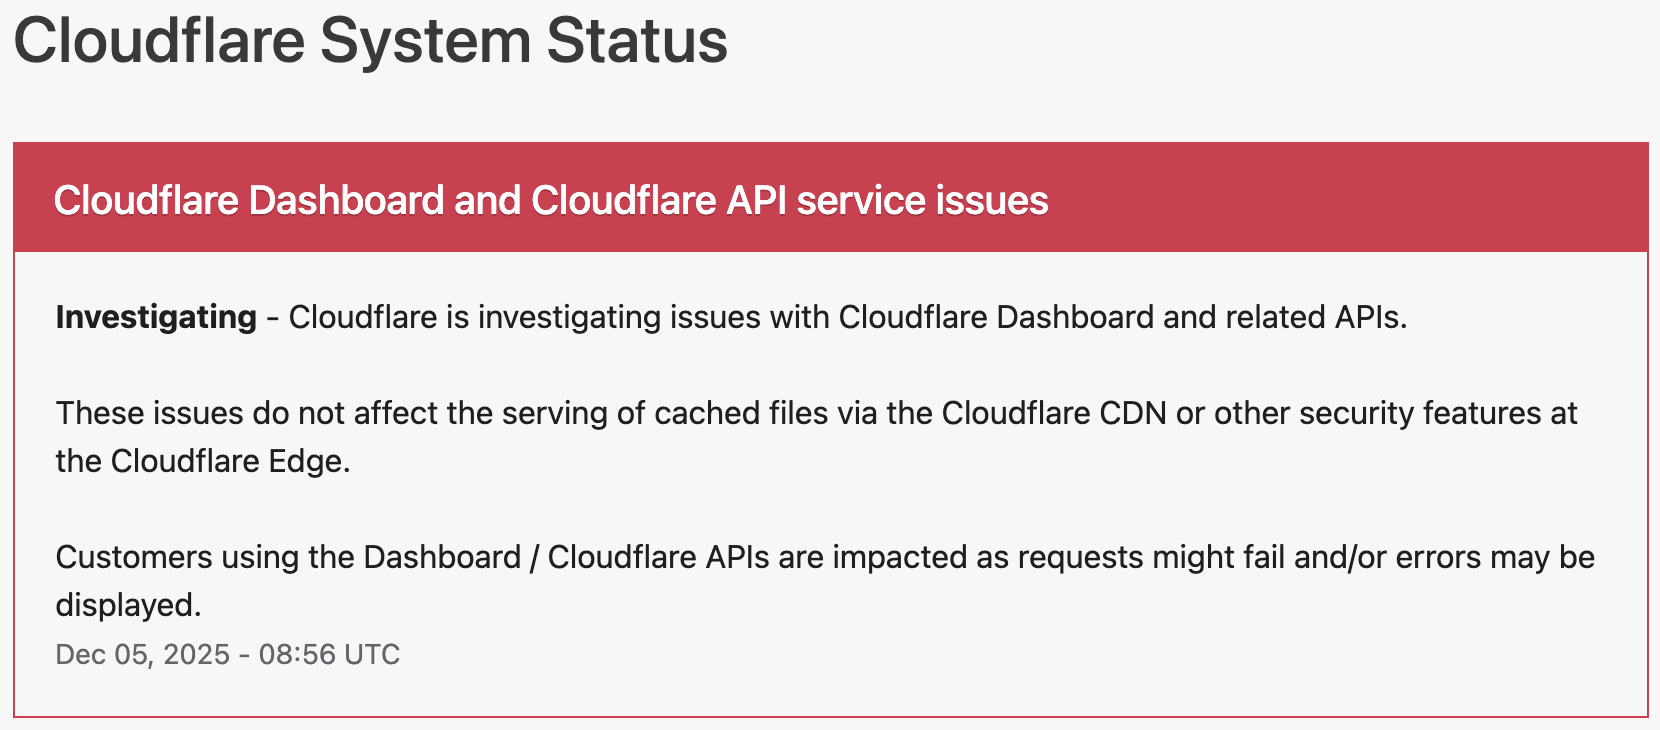Click the UTC text in the timestamp
The image size is (1660, 730).
pyautogui.click(x=372, y=654)
